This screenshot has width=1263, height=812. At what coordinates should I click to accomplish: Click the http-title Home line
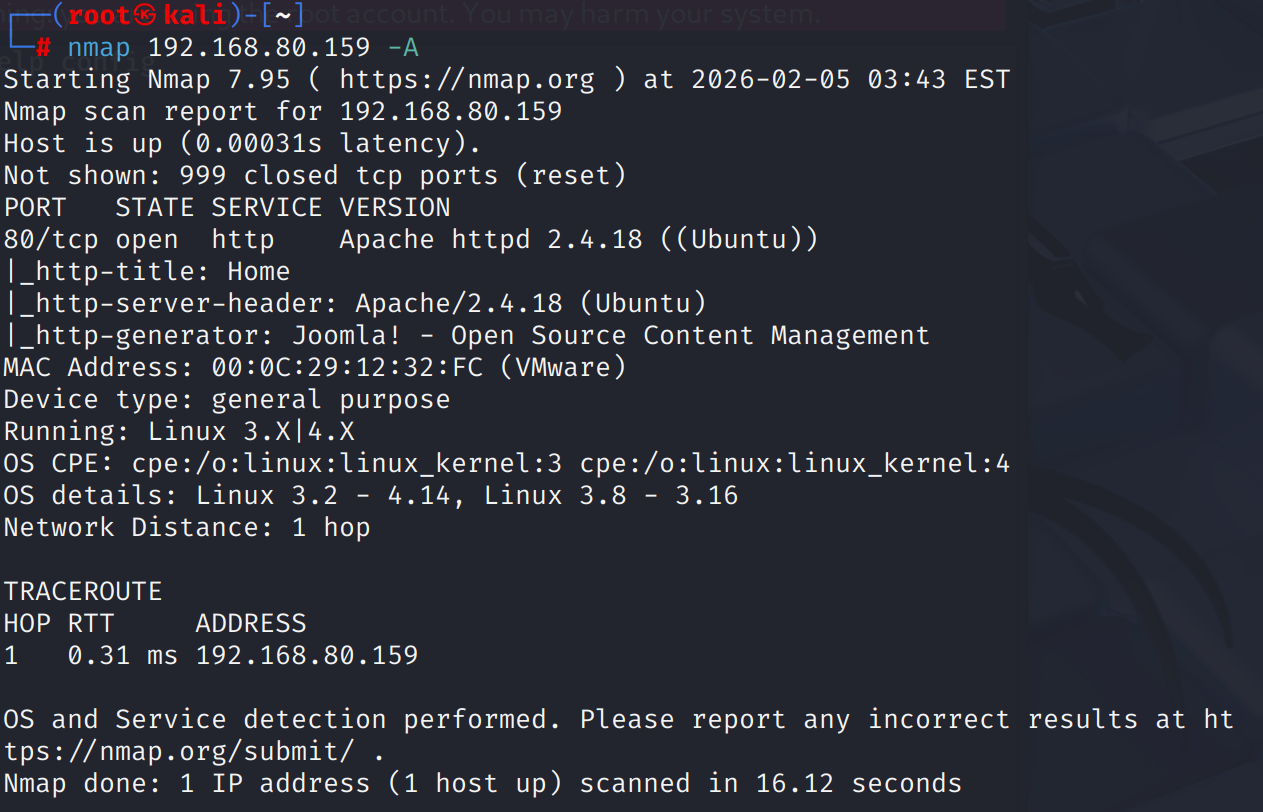147,271
